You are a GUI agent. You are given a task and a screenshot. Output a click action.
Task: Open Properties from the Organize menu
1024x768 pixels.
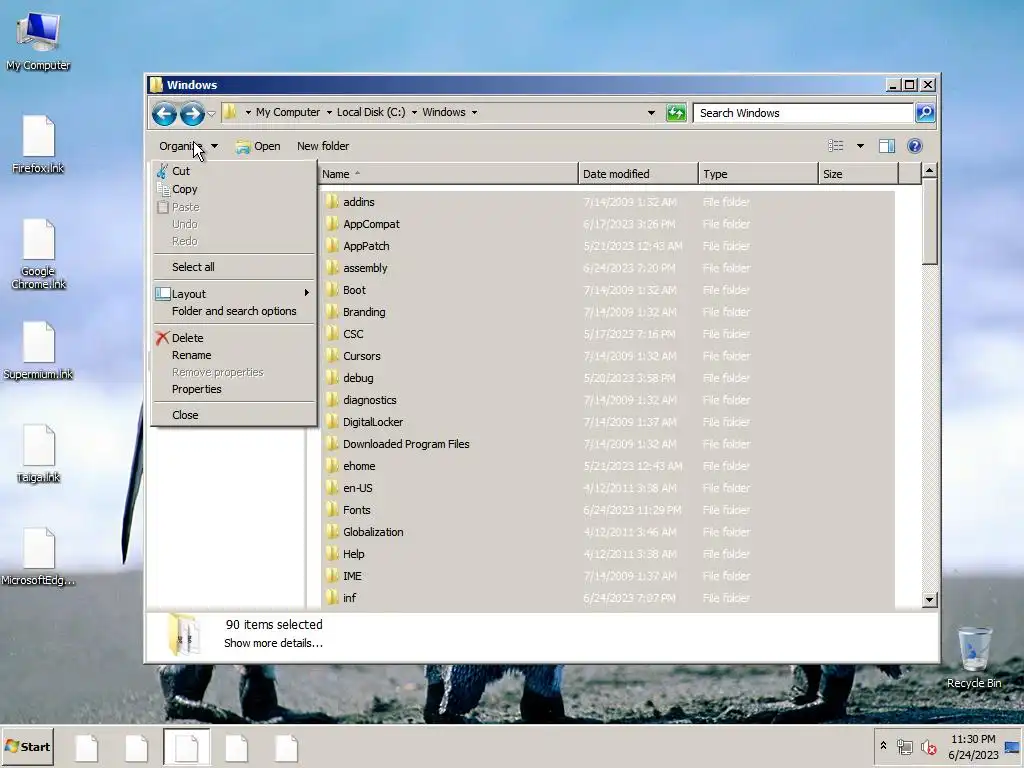pyautogui.click(x=234, y=389)
